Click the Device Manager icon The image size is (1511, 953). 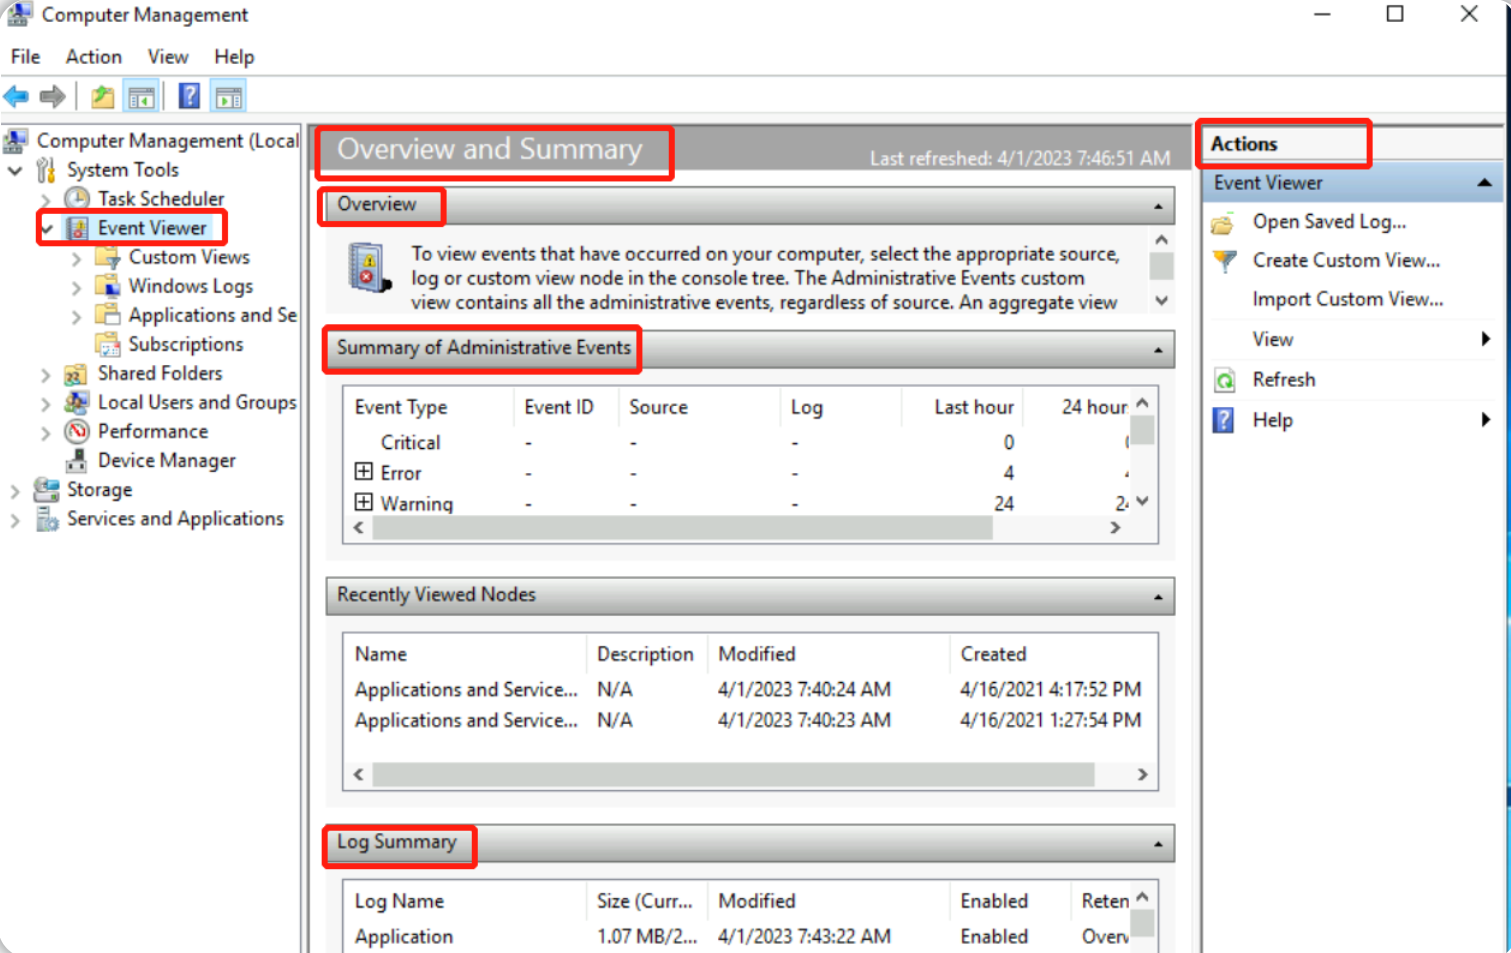tap(76, 460)
